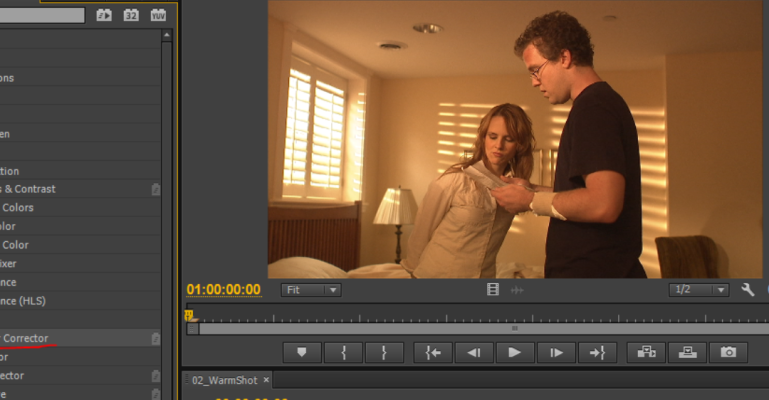Export frame using the camera icon
The height and width of the screenshot is (400, 769).
pyautogui.click(x=728, y=352)
